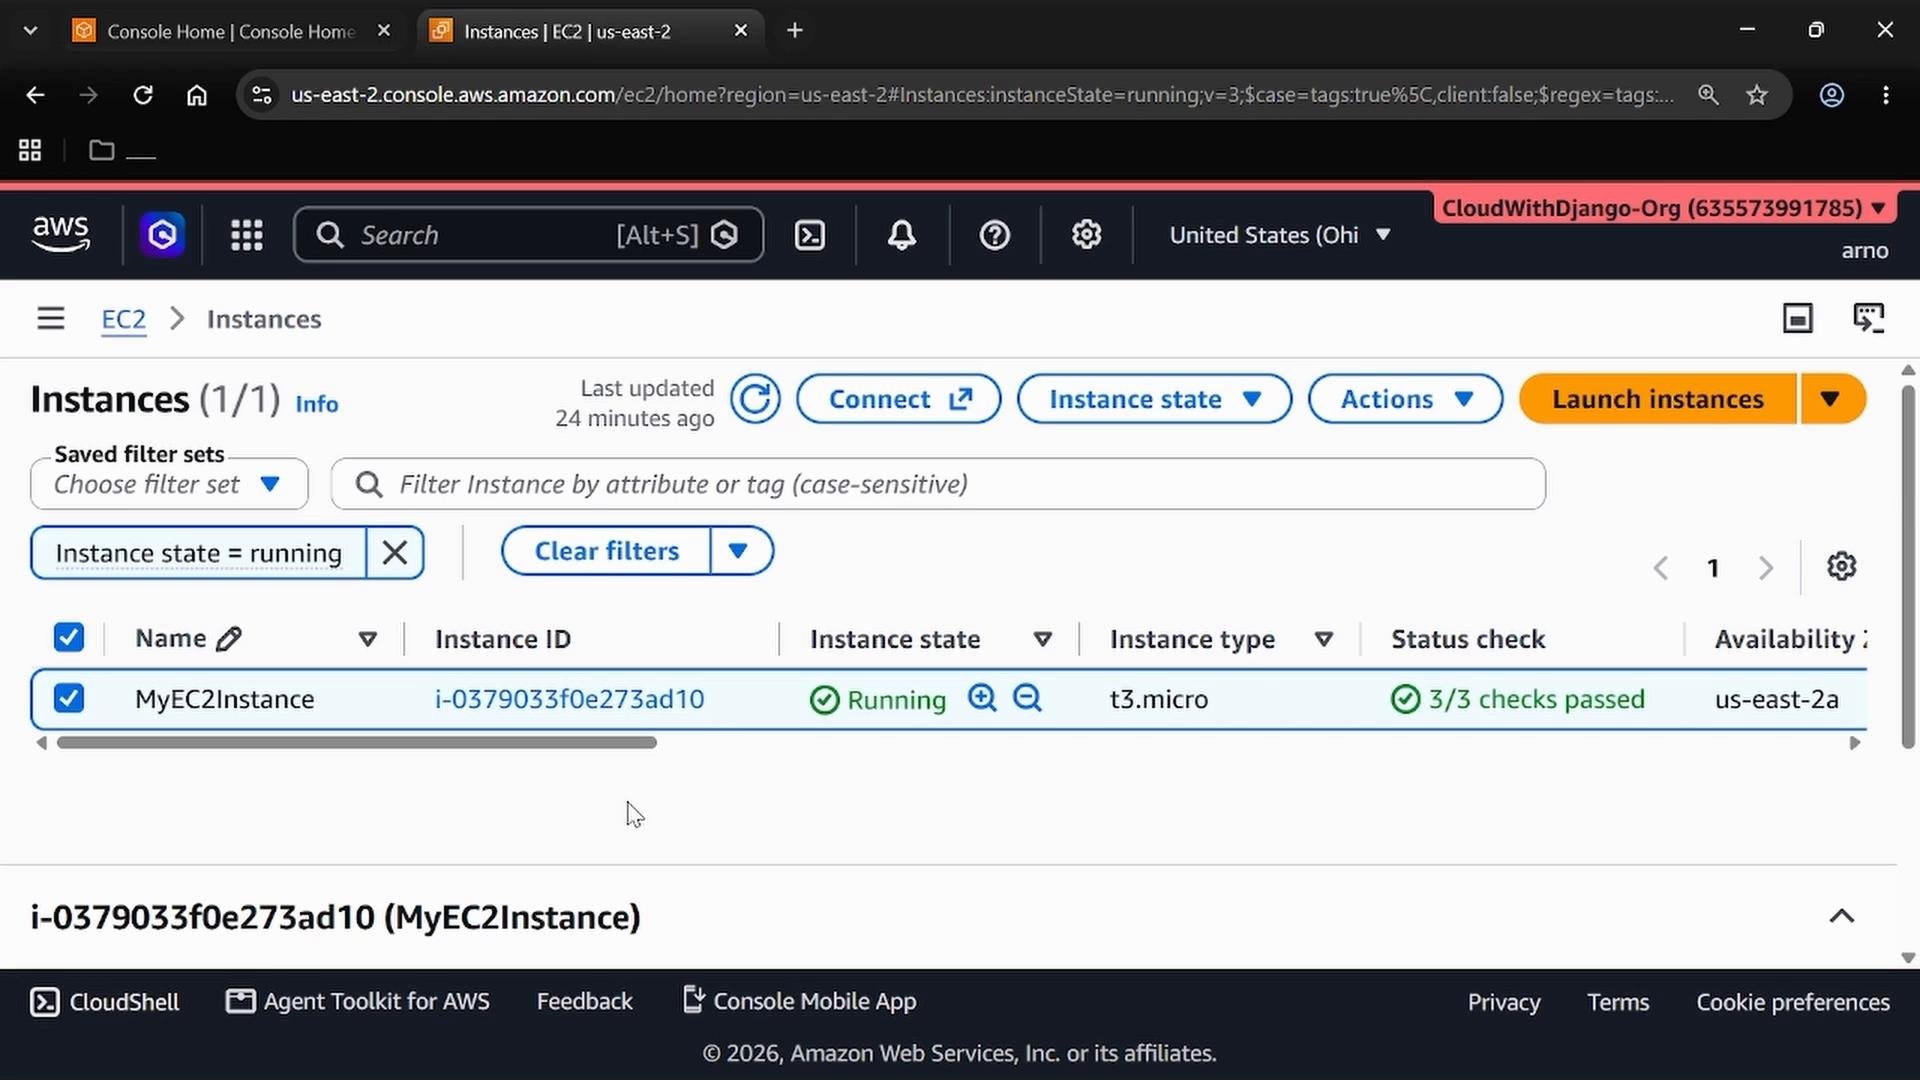Open the AWS home logo

pyautogui.click(x=61, y=234)
